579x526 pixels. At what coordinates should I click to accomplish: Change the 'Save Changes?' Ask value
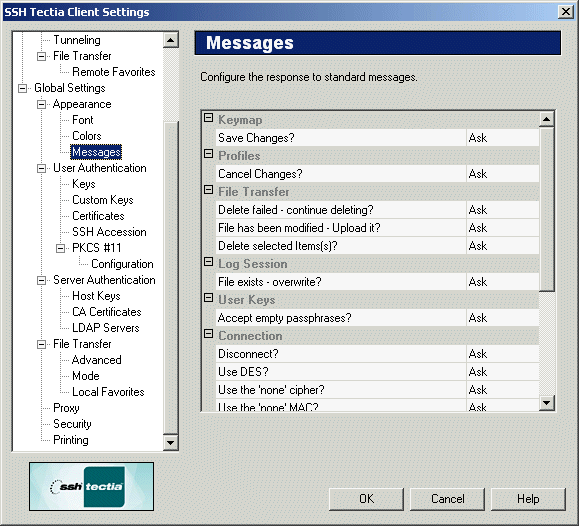pyautogui.click(x=503, y=138)
